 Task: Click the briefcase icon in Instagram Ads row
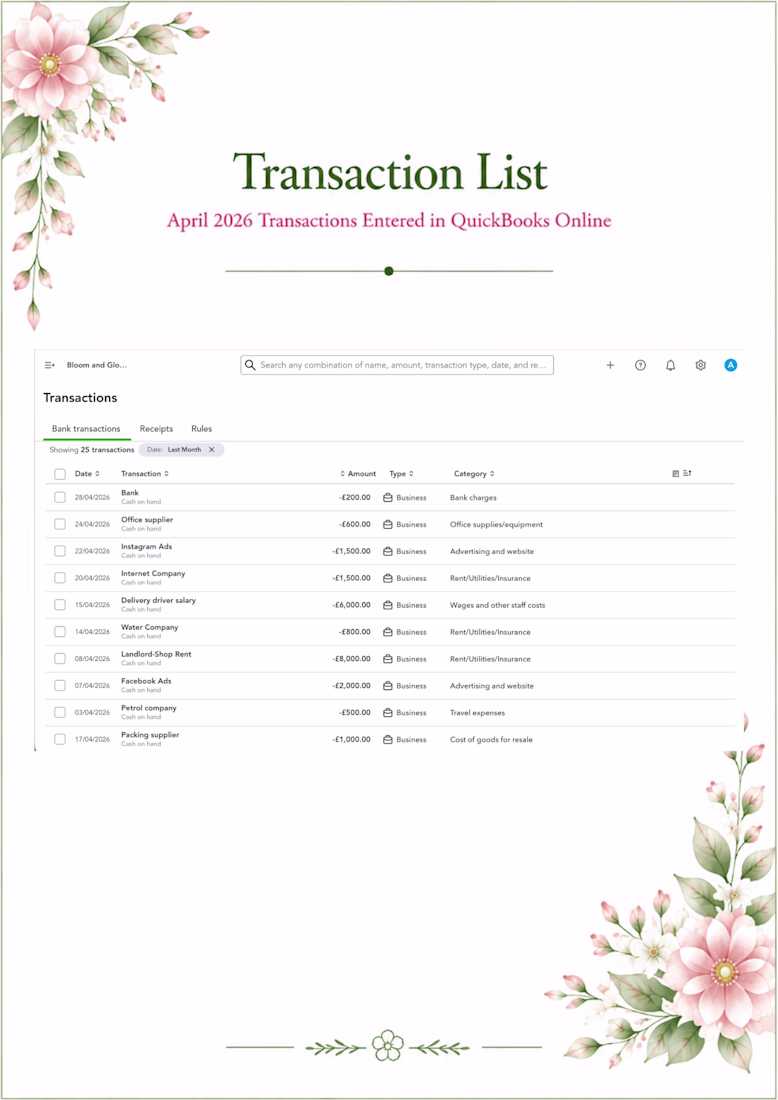tap(387, 551)
